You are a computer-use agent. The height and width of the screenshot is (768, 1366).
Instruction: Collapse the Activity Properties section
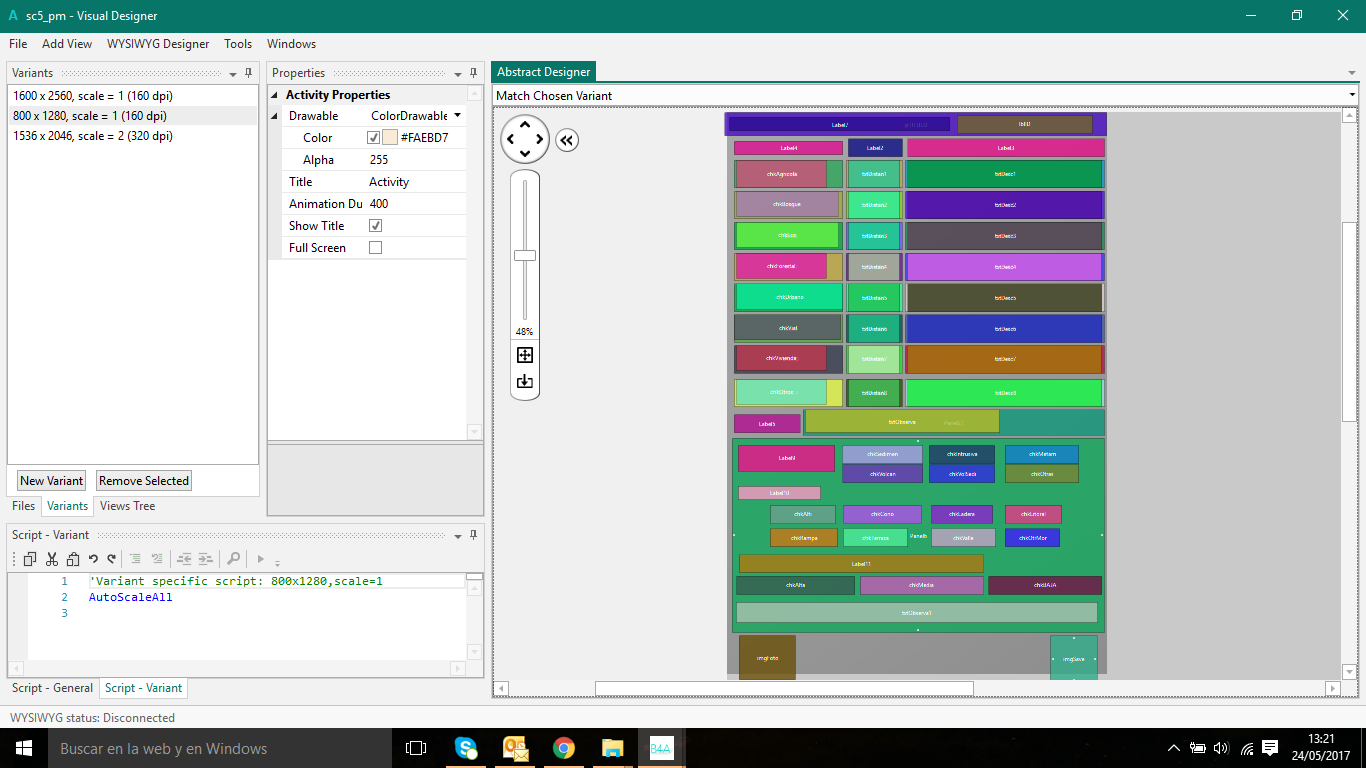[276, 95]
